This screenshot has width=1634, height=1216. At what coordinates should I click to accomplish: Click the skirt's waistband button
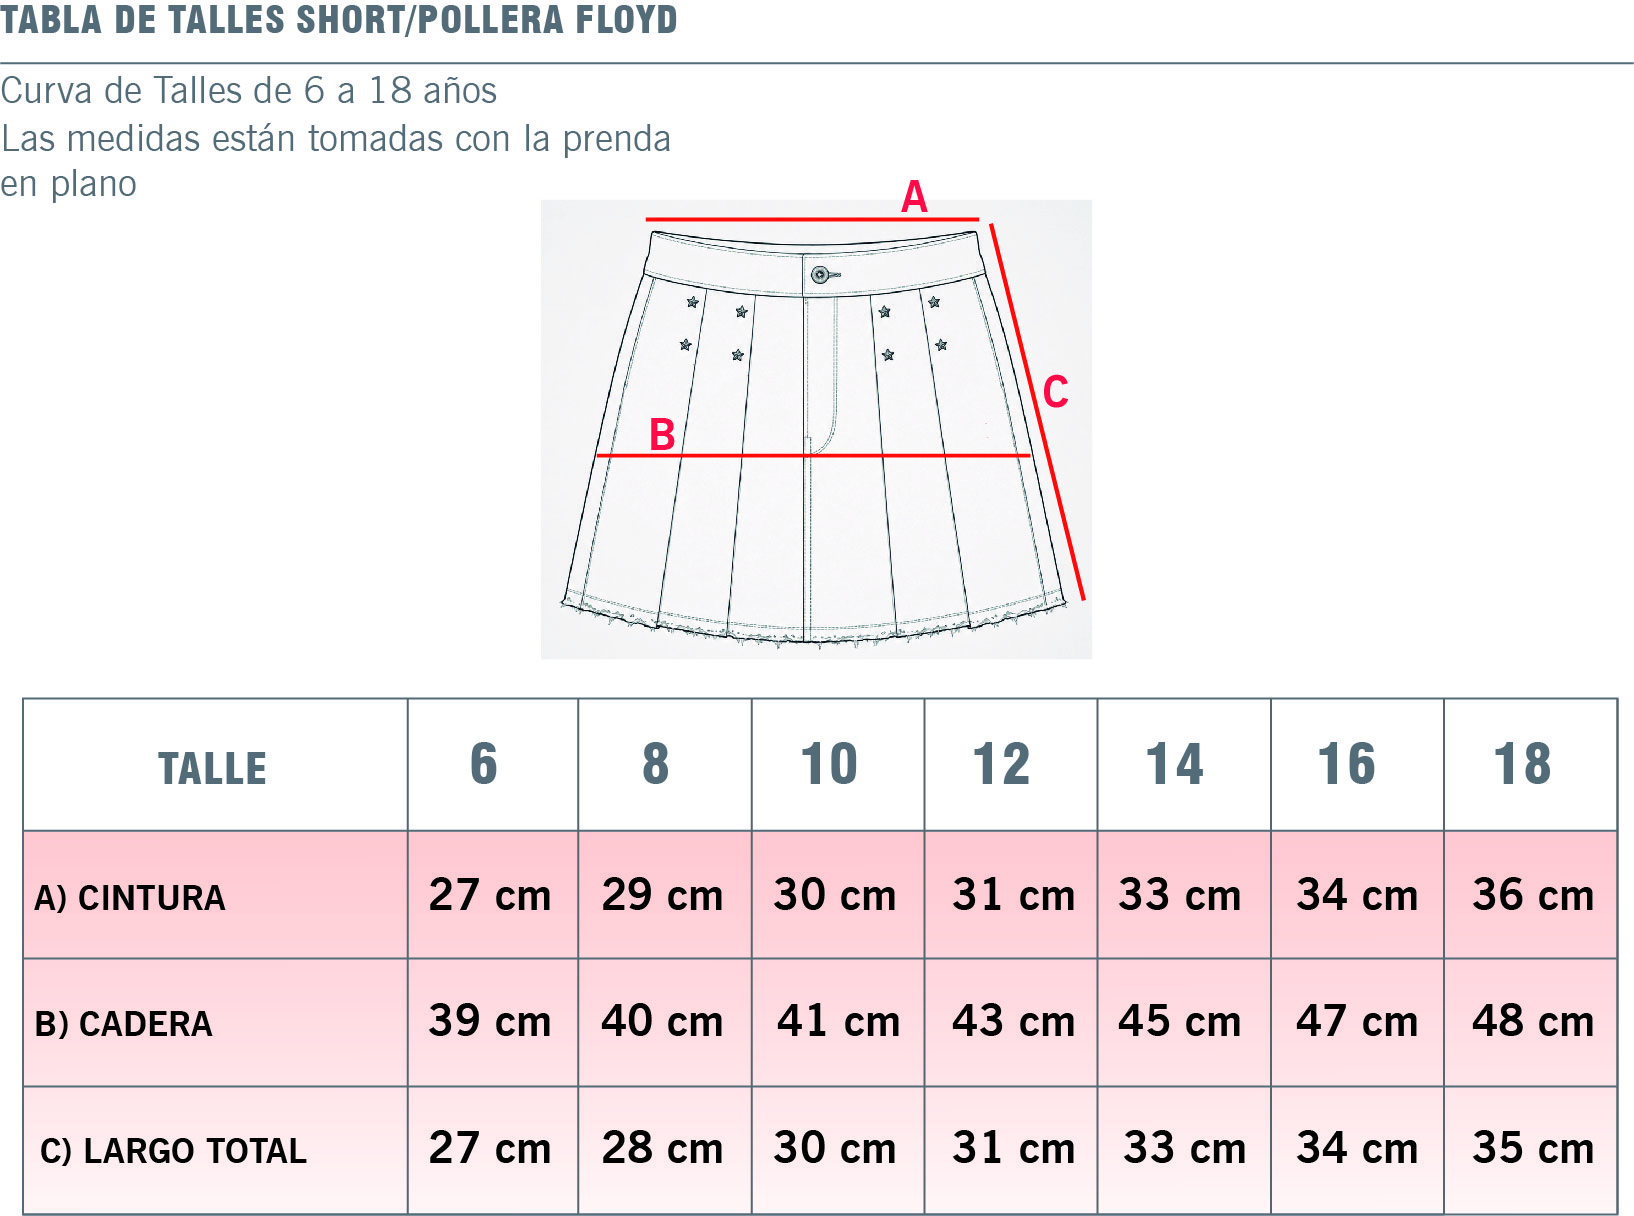820,275
